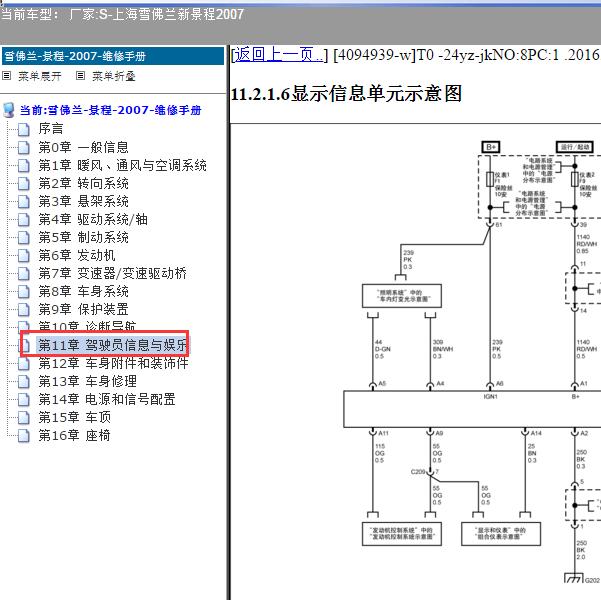Viewport: 601px width, 600px height.
Task: Click the 菜单展开 expand icon
Action: pyautogui.click(x=6, y=76)
